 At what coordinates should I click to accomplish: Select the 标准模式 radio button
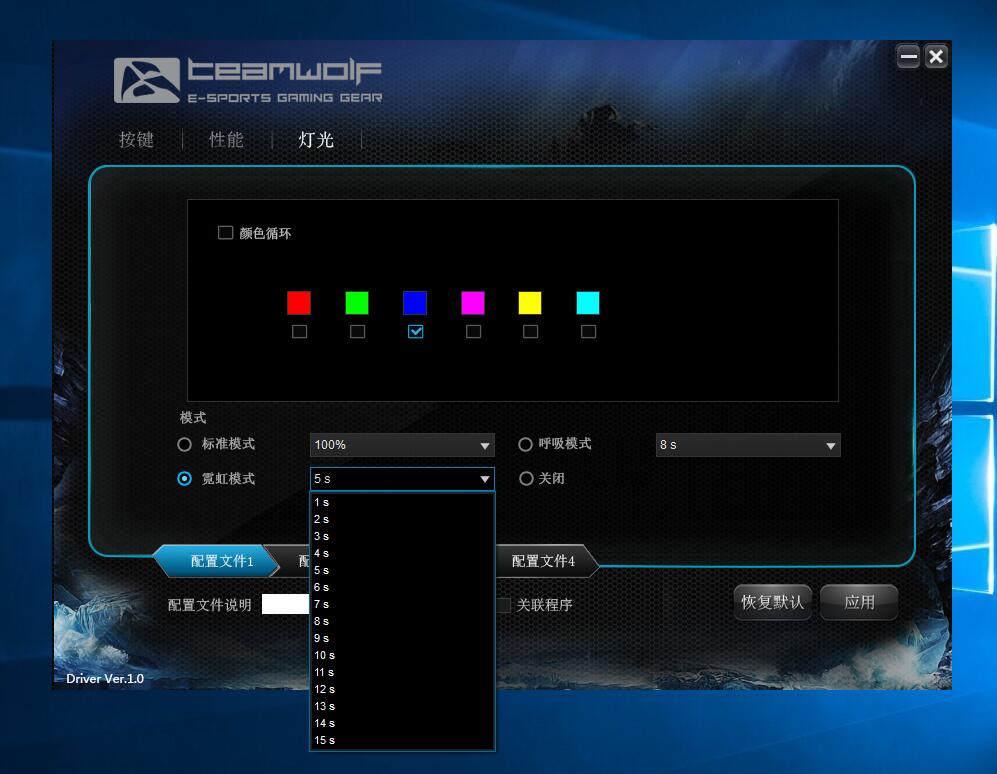click(x=184, y=445)
